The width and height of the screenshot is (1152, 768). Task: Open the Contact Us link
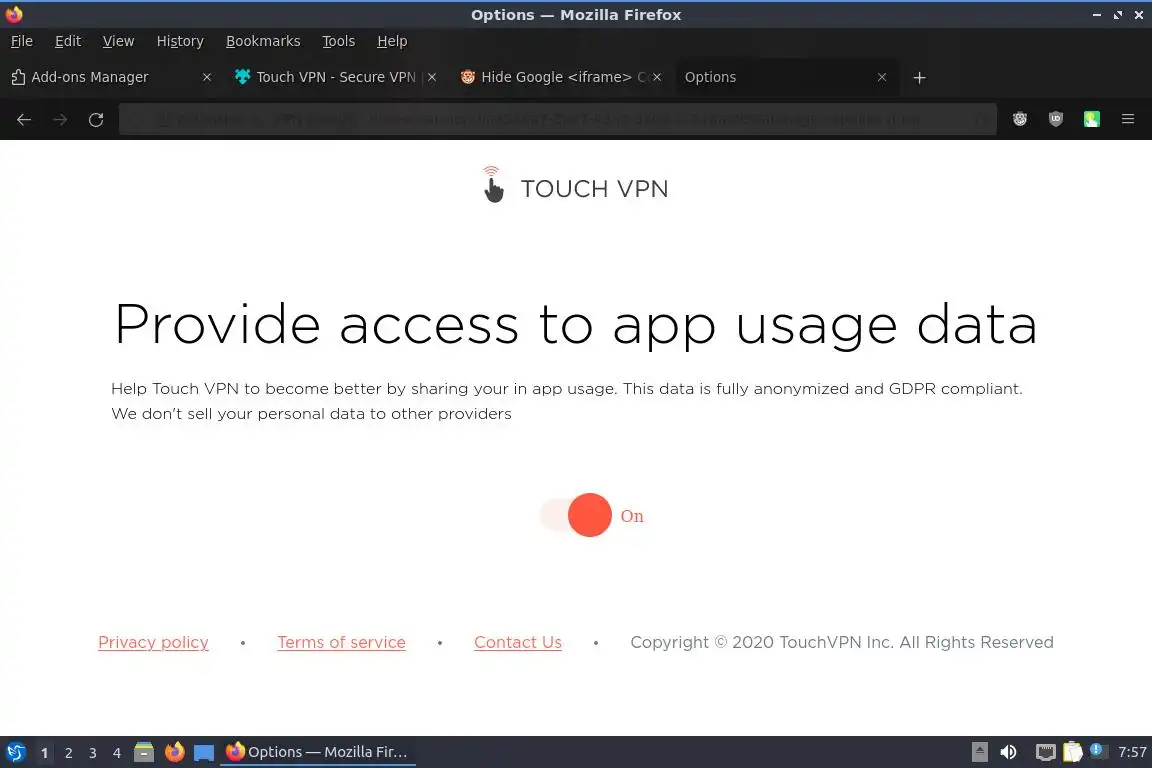pos(518,642)
